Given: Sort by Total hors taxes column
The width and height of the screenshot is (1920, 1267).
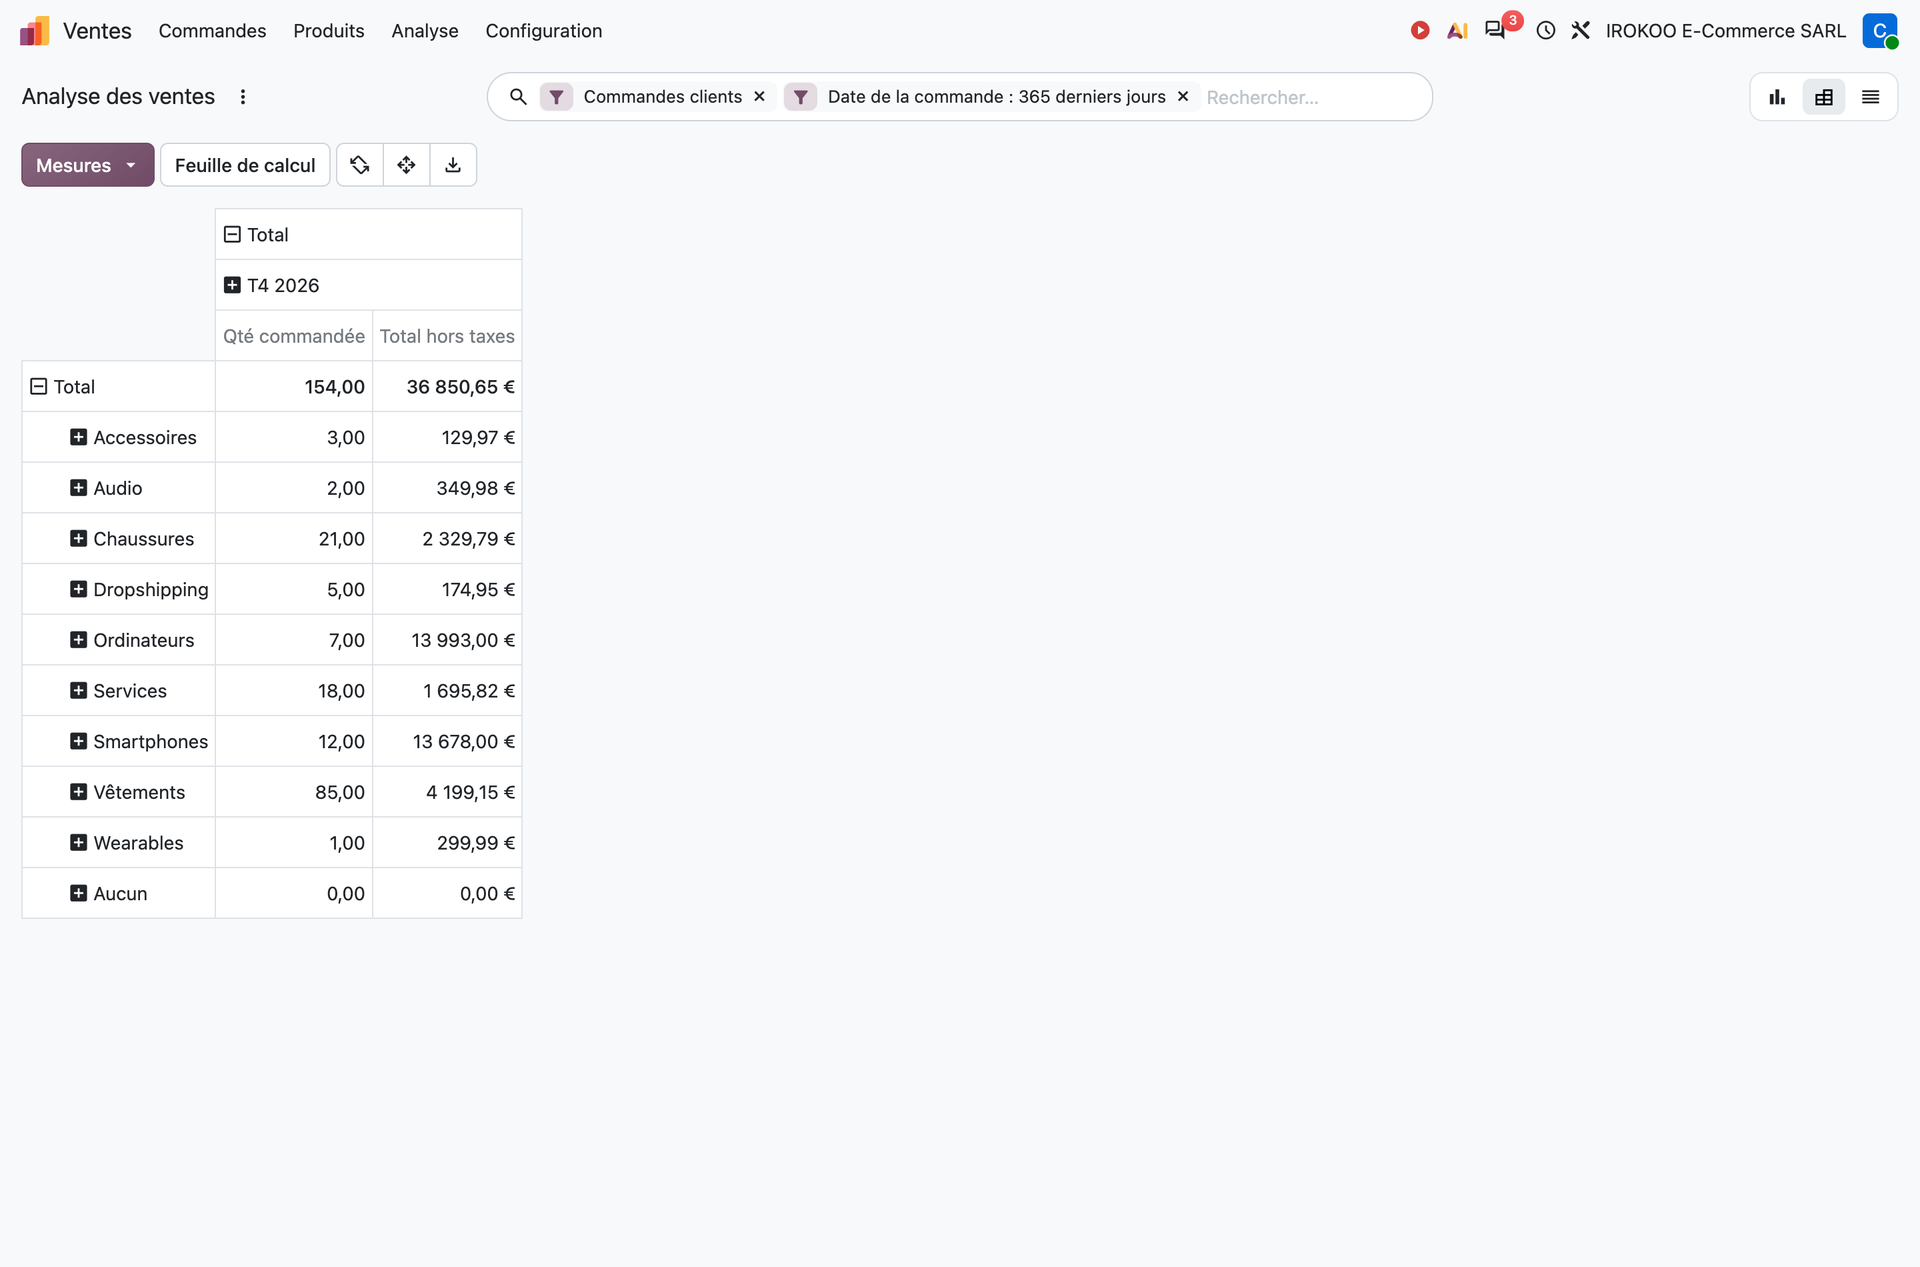Looking at the screenshot, I should 447,337.
